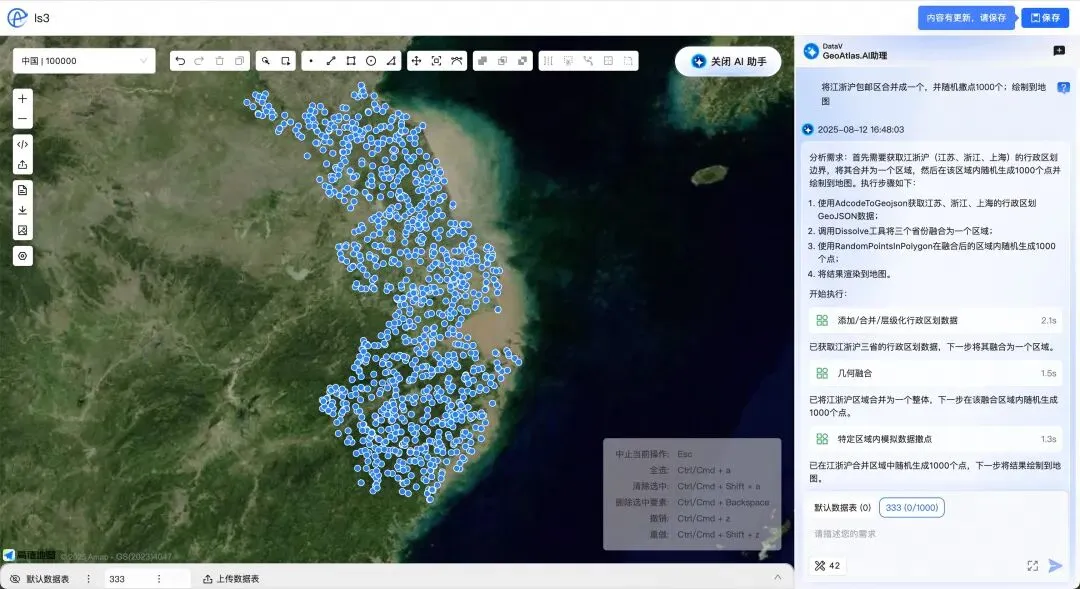The image size is (1080, 589).
Task: Click the download icon in left sidebar
Action: pos(23,210)
